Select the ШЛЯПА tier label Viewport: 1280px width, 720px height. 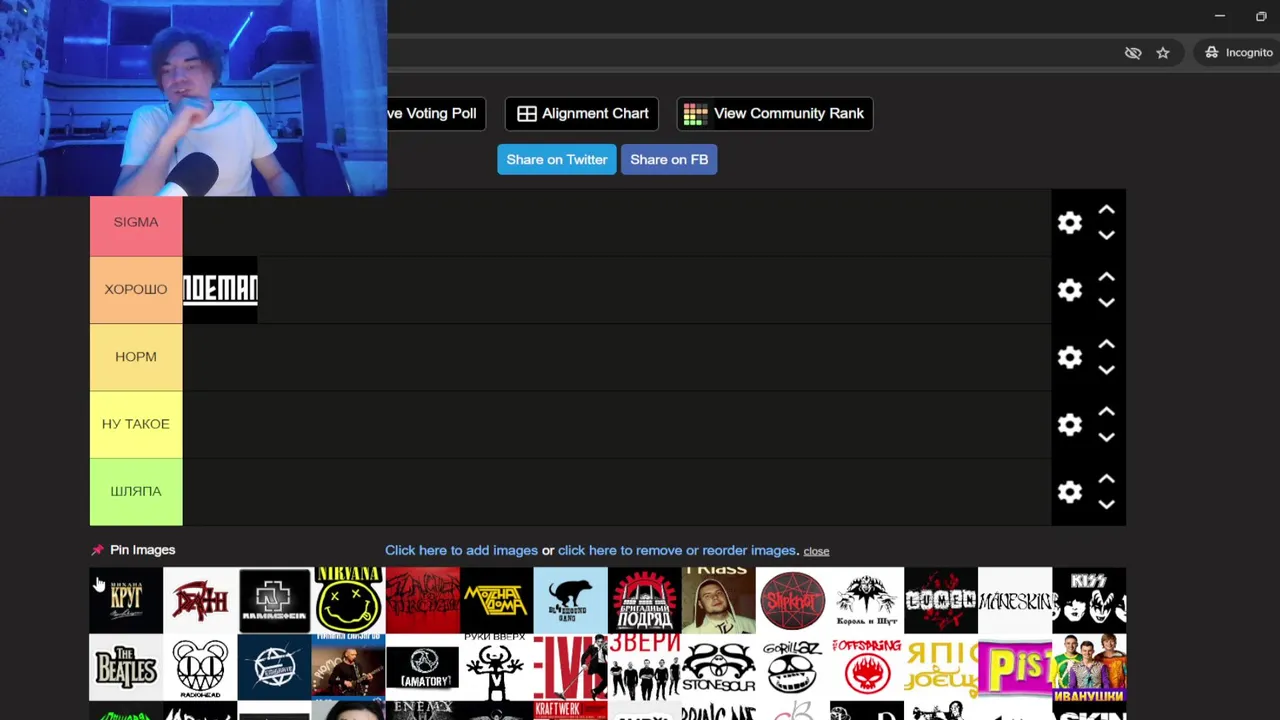click(136, 491)
